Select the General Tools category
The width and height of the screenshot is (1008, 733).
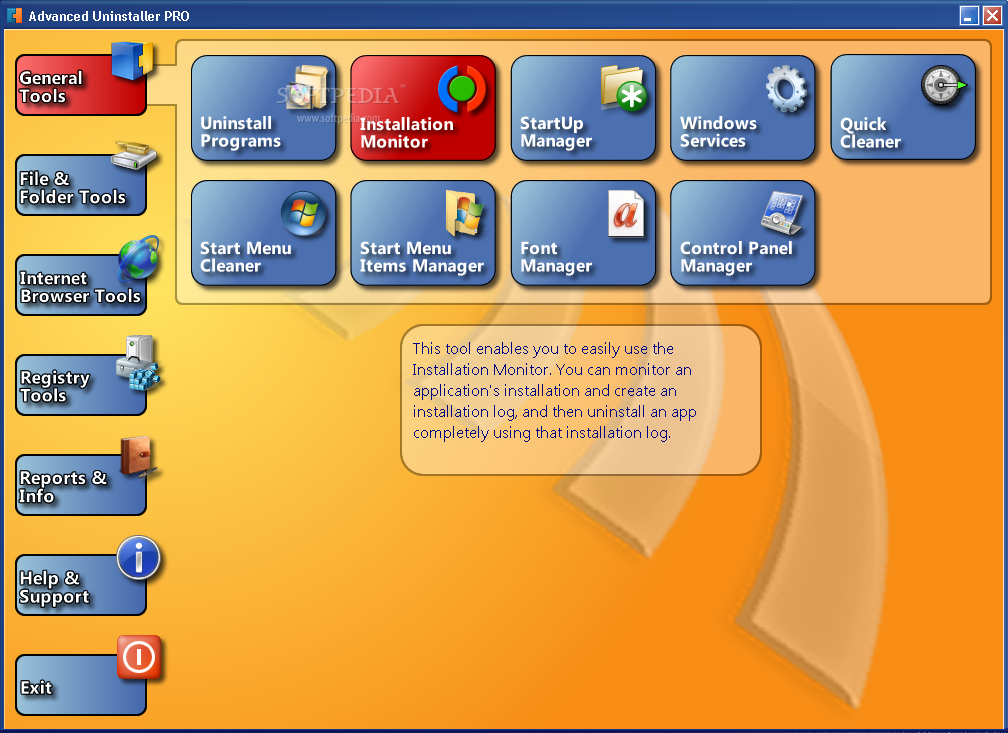[x=80, y=85]
